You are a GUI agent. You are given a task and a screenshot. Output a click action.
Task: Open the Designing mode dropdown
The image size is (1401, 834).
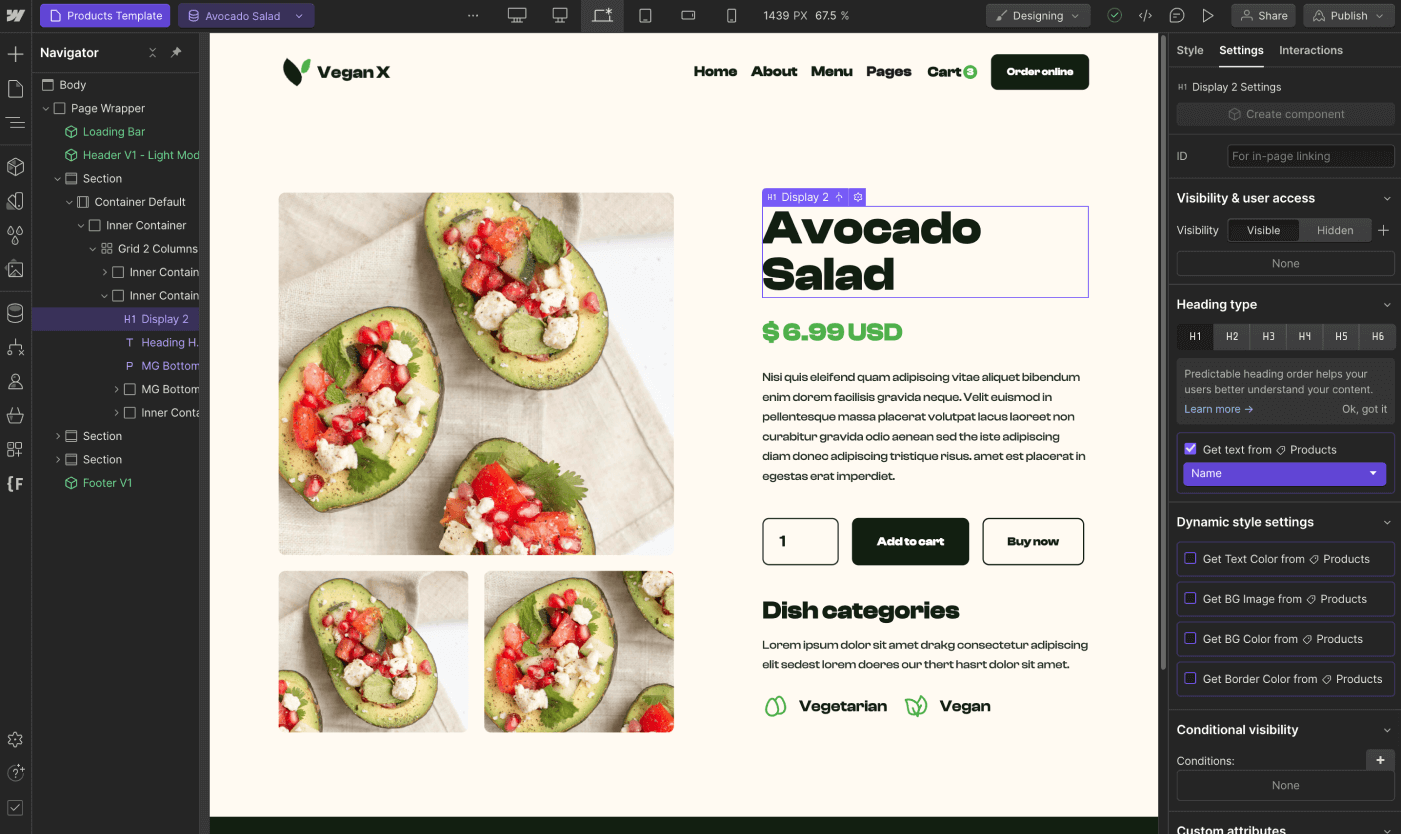click(x=1038, y=16)
